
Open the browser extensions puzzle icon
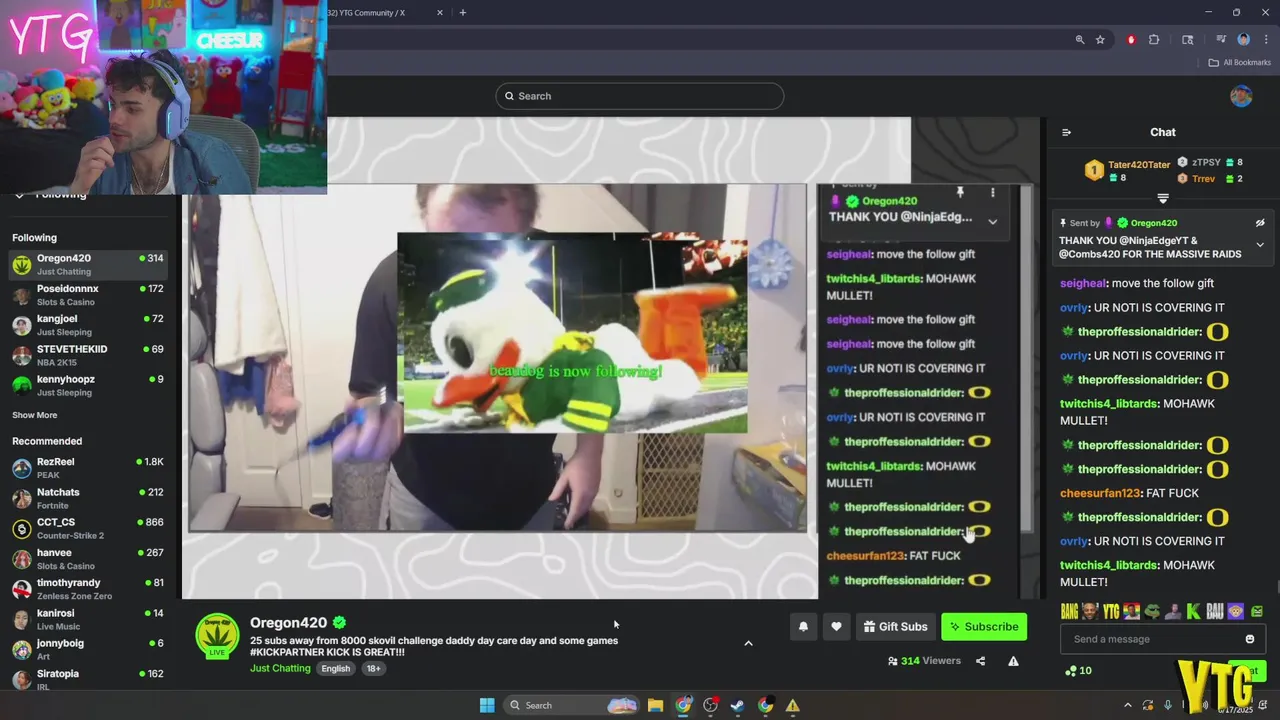pyautogui.click(x=1154, y=40)
